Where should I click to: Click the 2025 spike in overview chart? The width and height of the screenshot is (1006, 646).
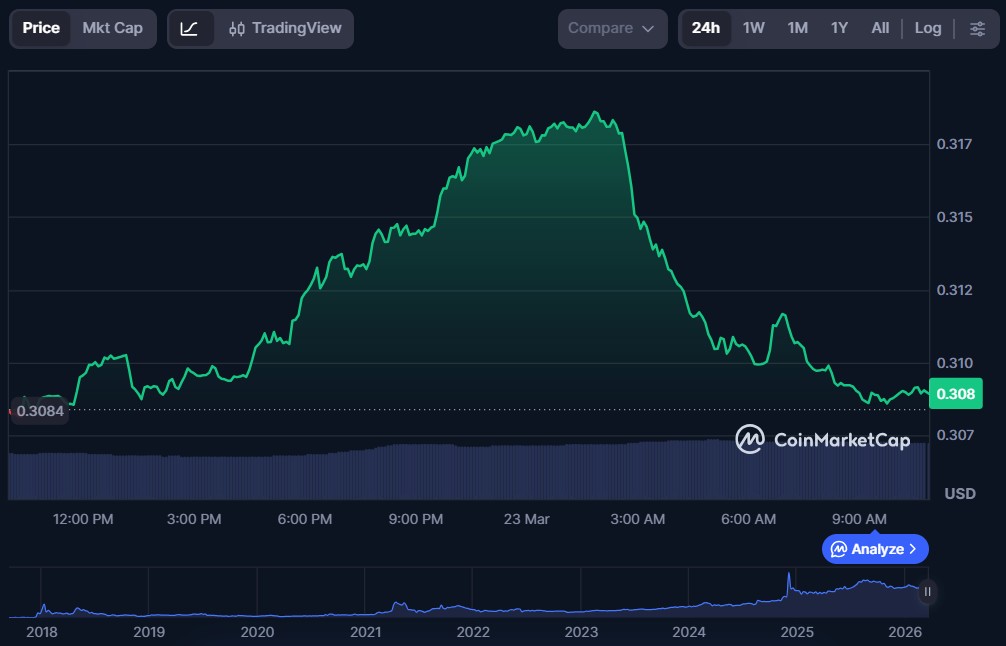click(x=788, y=580)
